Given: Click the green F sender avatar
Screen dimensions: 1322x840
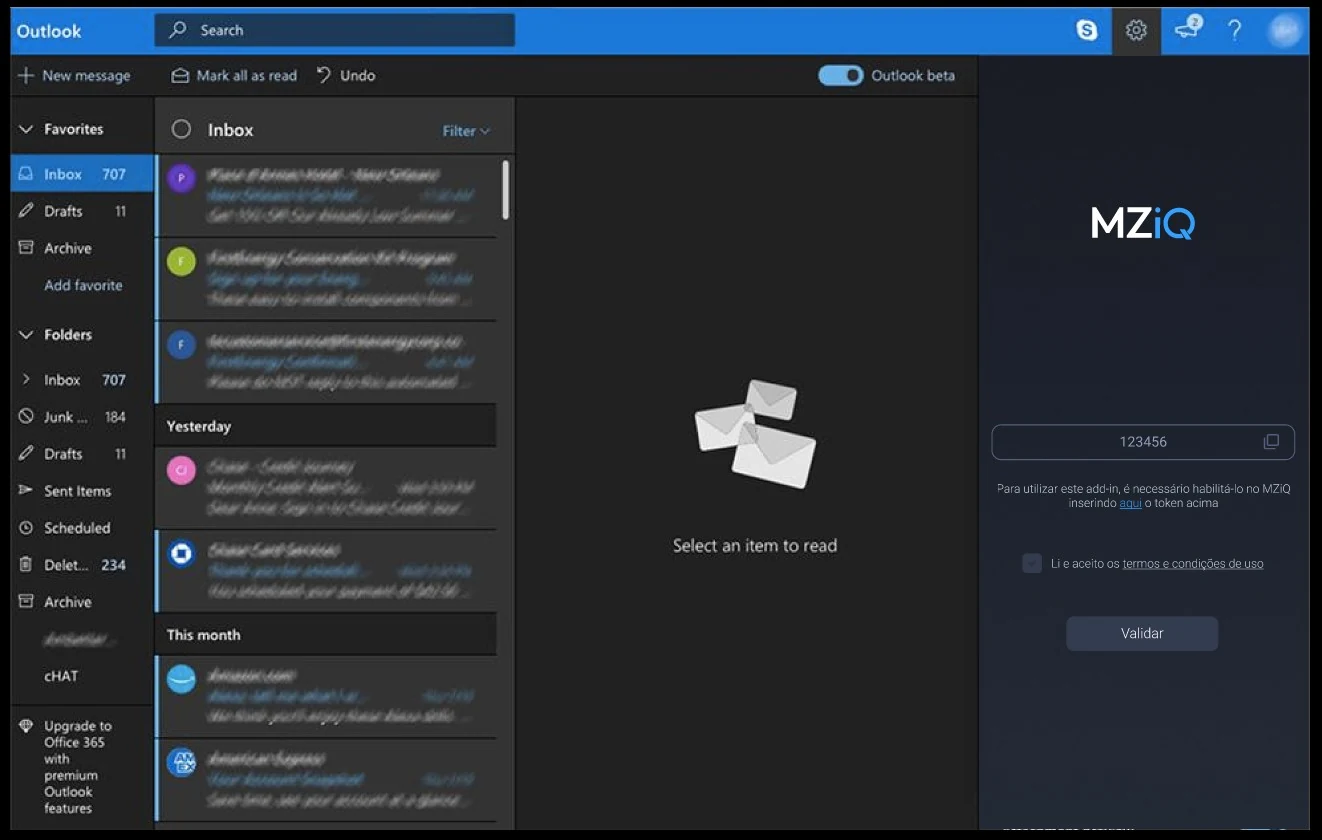Looking at the screenshot, I should [181, 263].
